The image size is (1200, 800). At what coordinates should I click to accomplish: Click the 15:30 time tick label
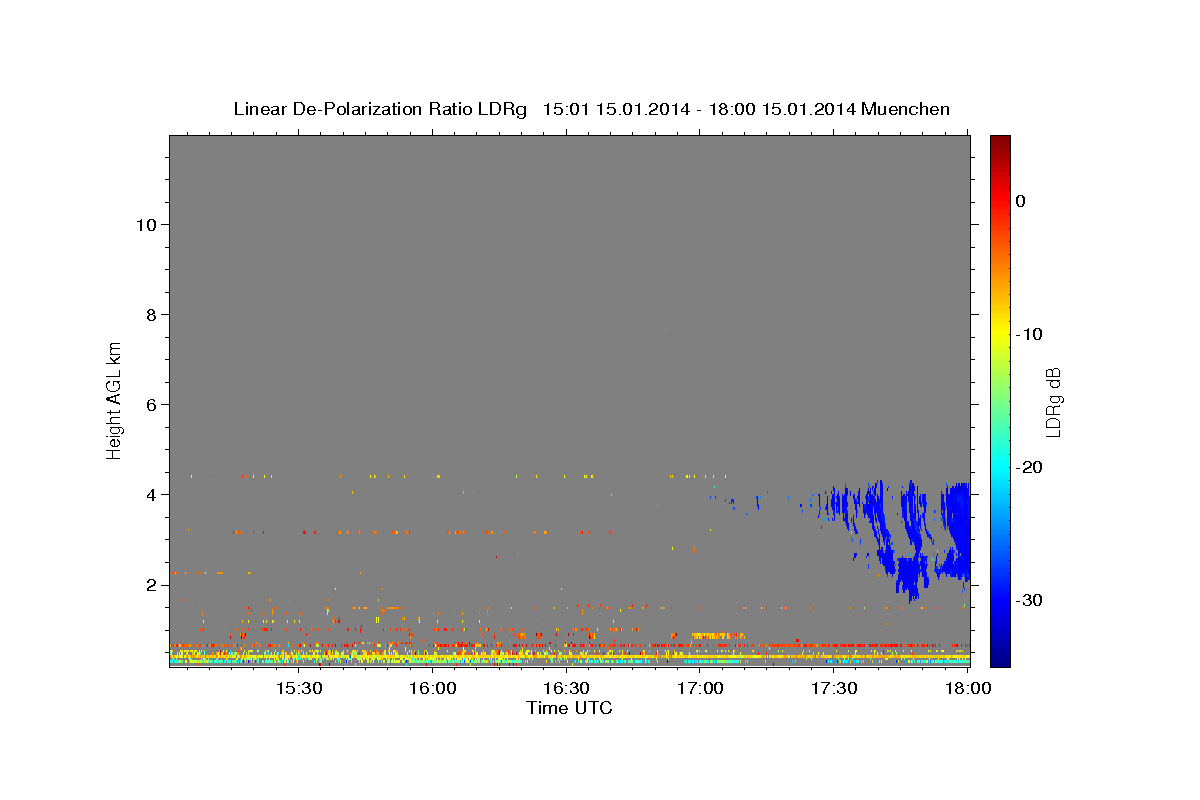[298, 688]
